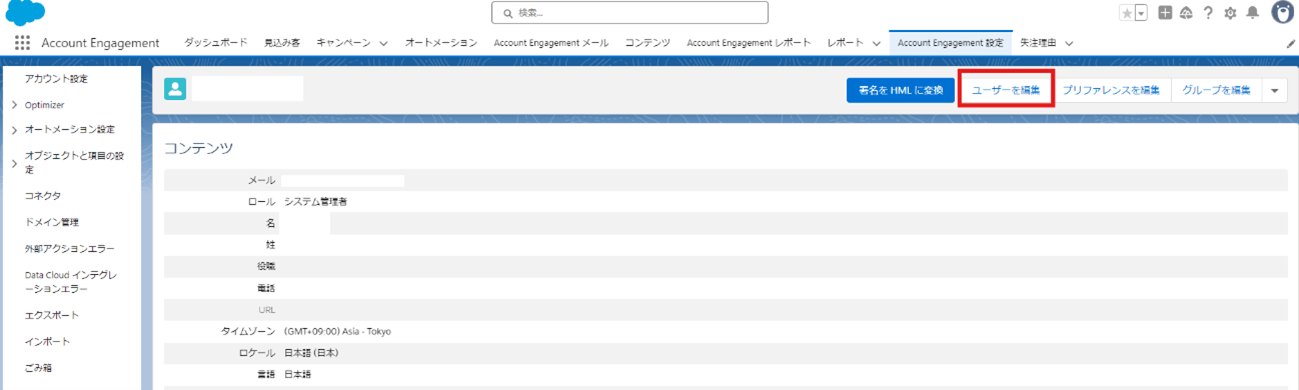1299x390 pixels.
Task: Open dropdown arrow next to グループを編集
Action: coord(1274,90)
